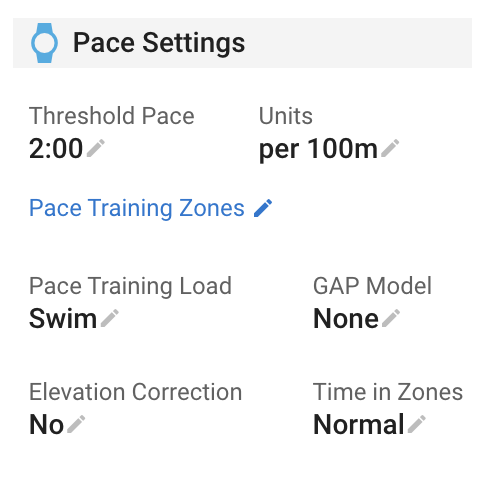Edit Threshold Pace using its pencil icon
This screenshot has height=482, width=496.
tap(96, 148)
